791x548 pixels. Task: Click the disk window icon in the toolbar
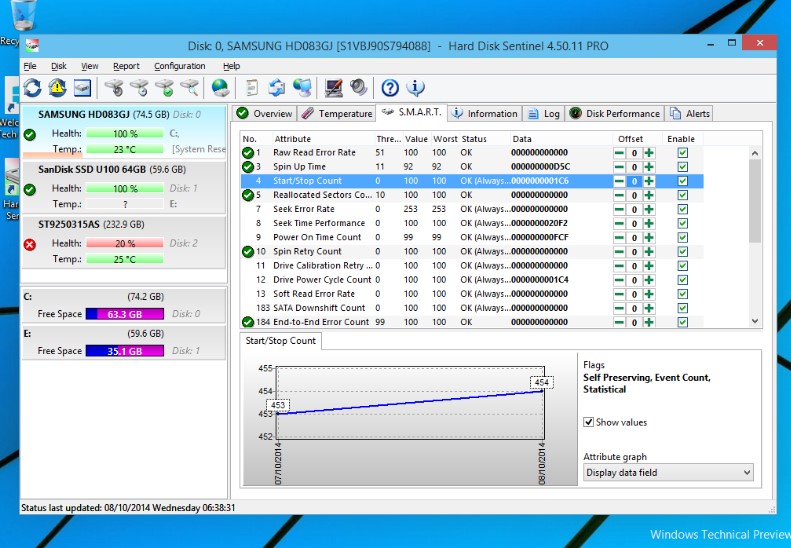click(x=82, y=88)
